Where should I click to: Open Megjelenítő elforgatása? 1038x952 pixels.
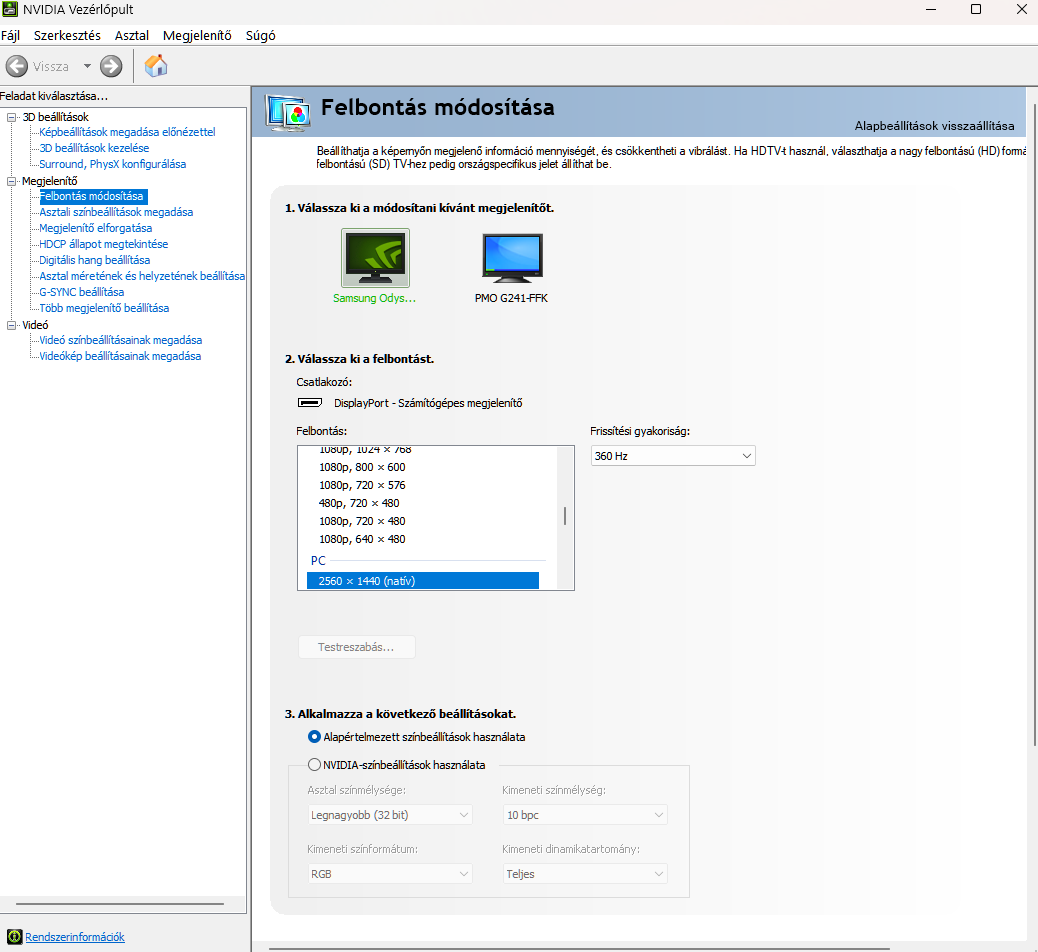95,228
